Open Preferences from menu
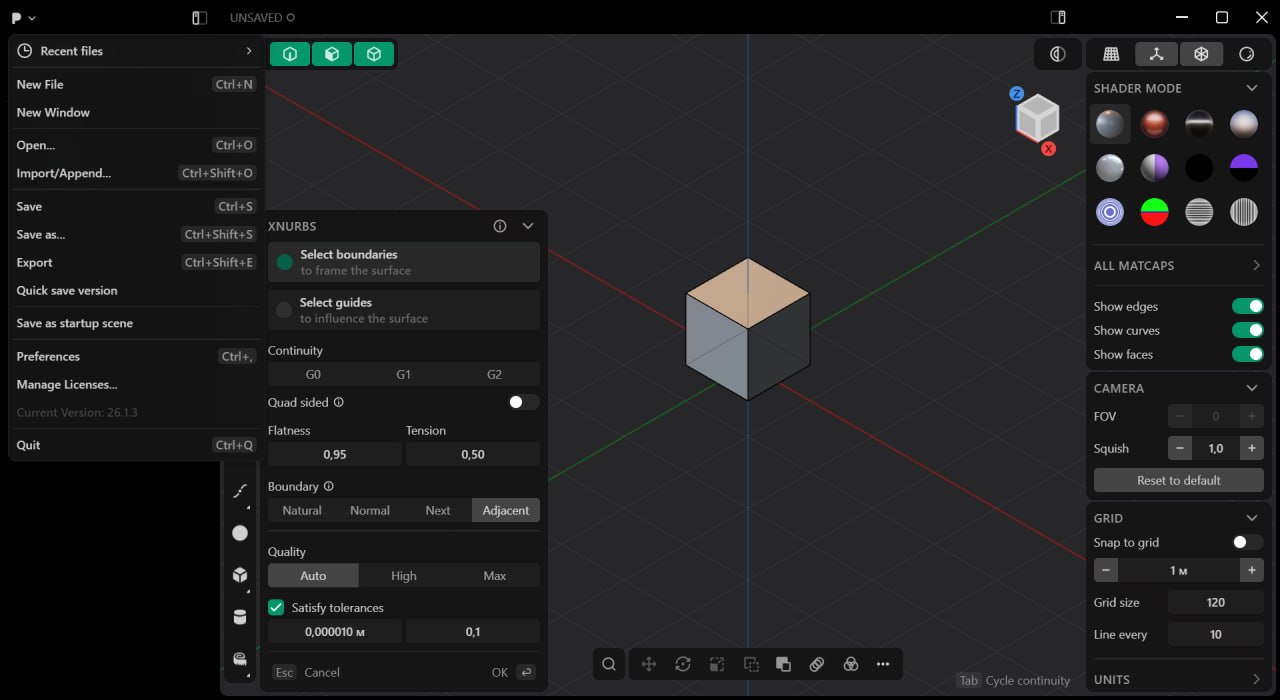This screenshot has width=1280, height=700. [x=136, y=356]
